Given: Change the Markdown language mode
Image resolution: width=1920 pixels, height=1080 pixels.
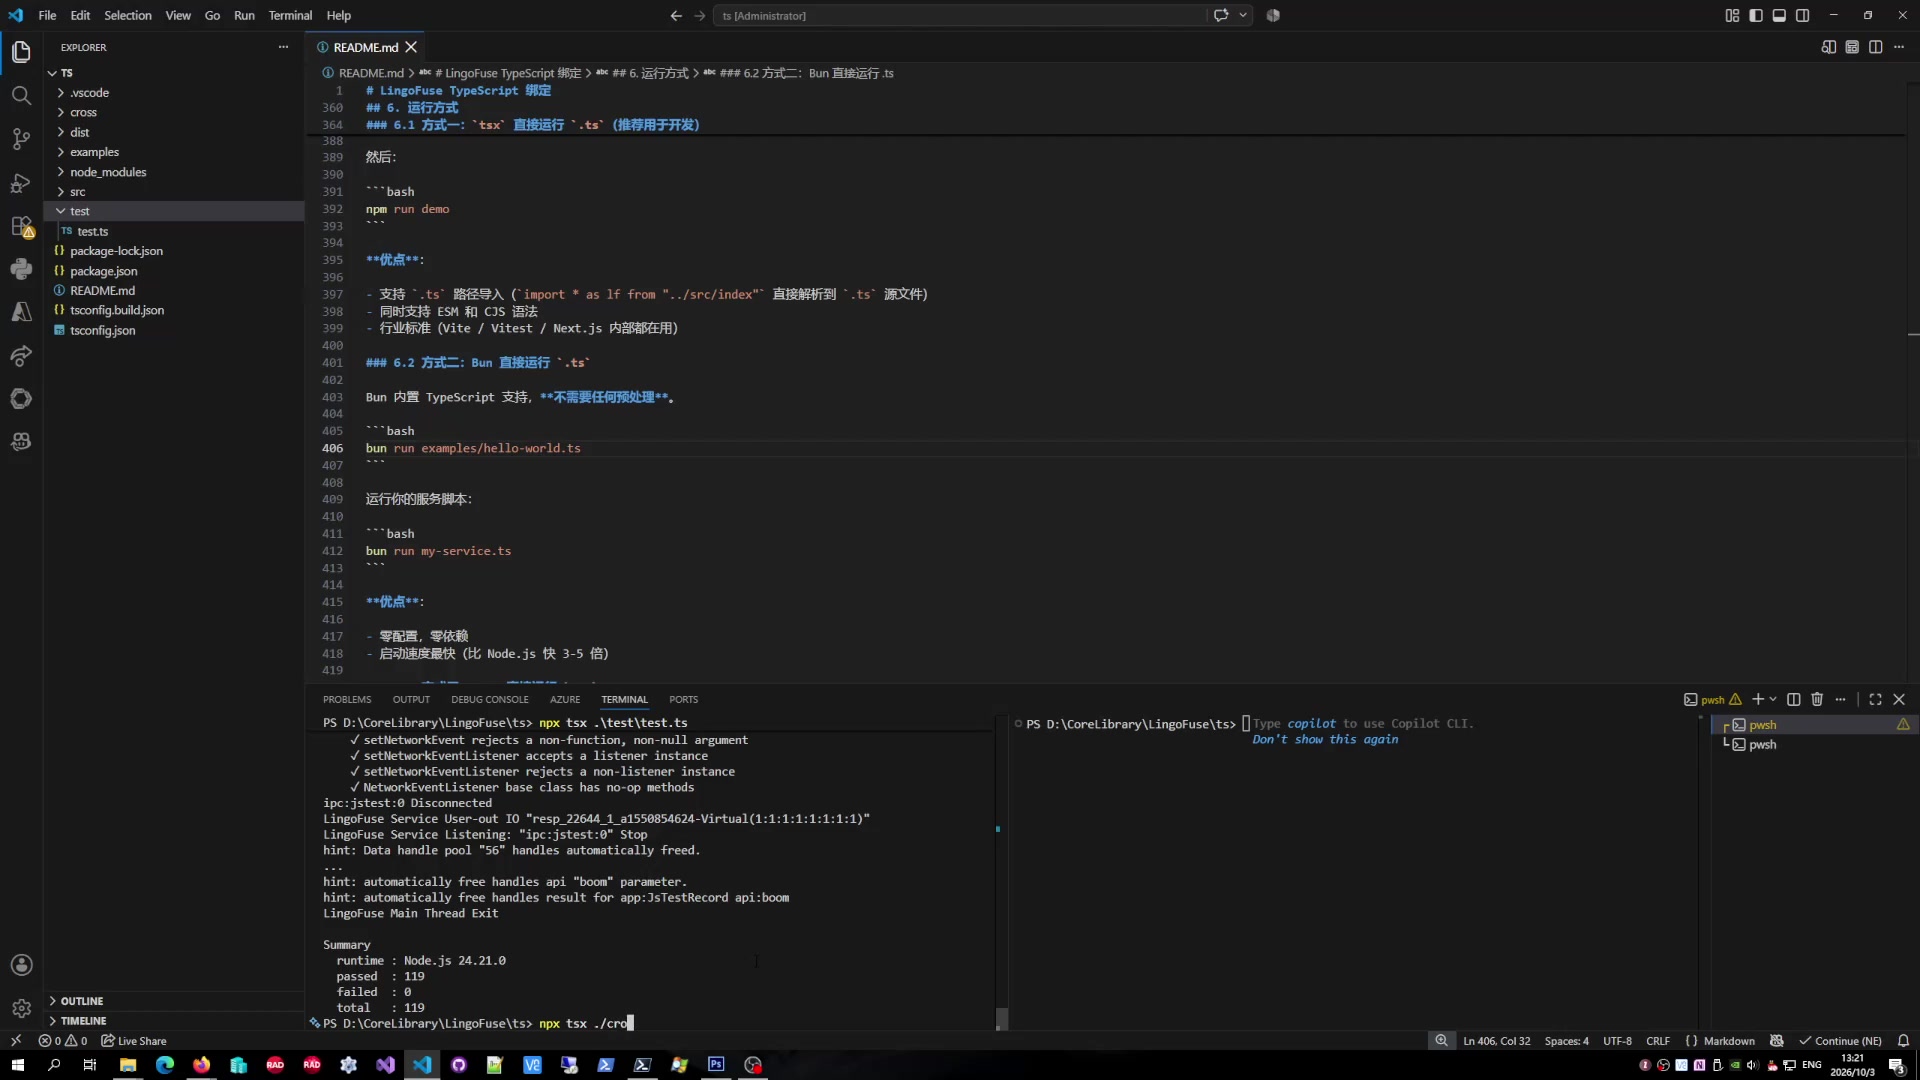Looking at the screenshot, I should point(1729,1041).
